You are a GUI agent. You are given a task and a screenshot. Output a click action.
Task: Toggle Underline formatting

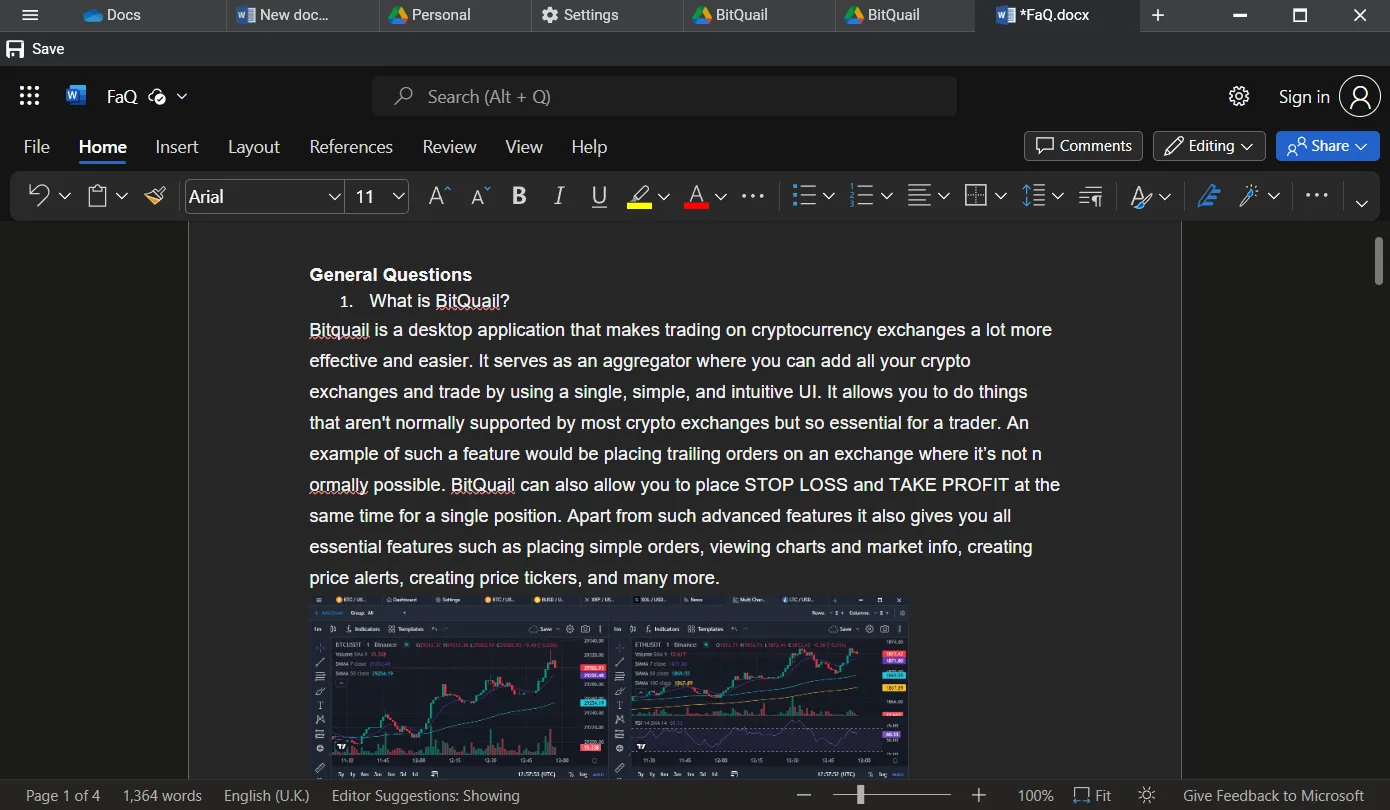coord(599,197)
